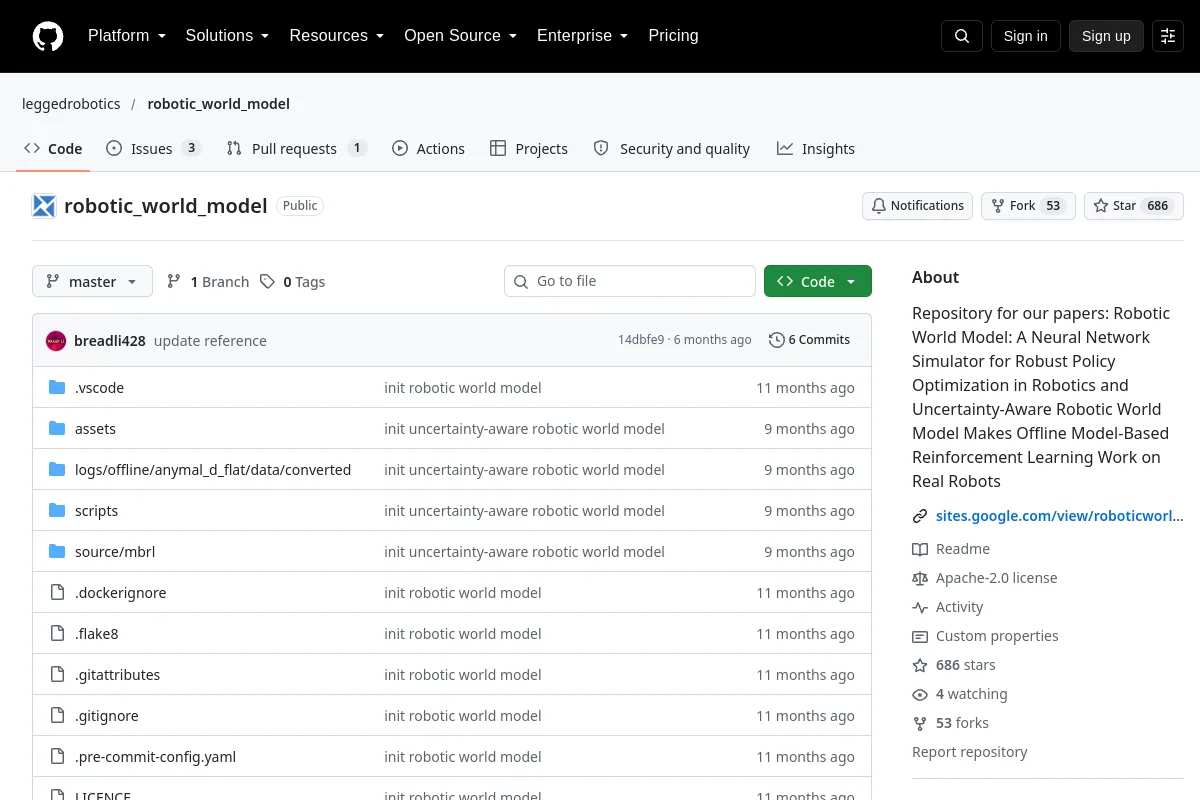Go to the GitHub homepage logo

click(x=48, y=36)
